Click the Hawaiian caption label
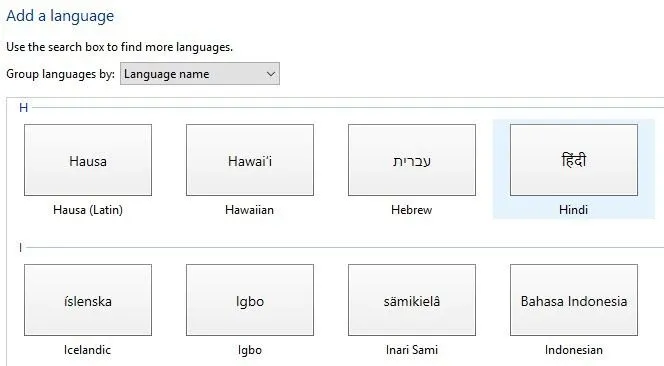Image resolution: width=664 pixels, height=366 pixels. click(x=249, y=210)
